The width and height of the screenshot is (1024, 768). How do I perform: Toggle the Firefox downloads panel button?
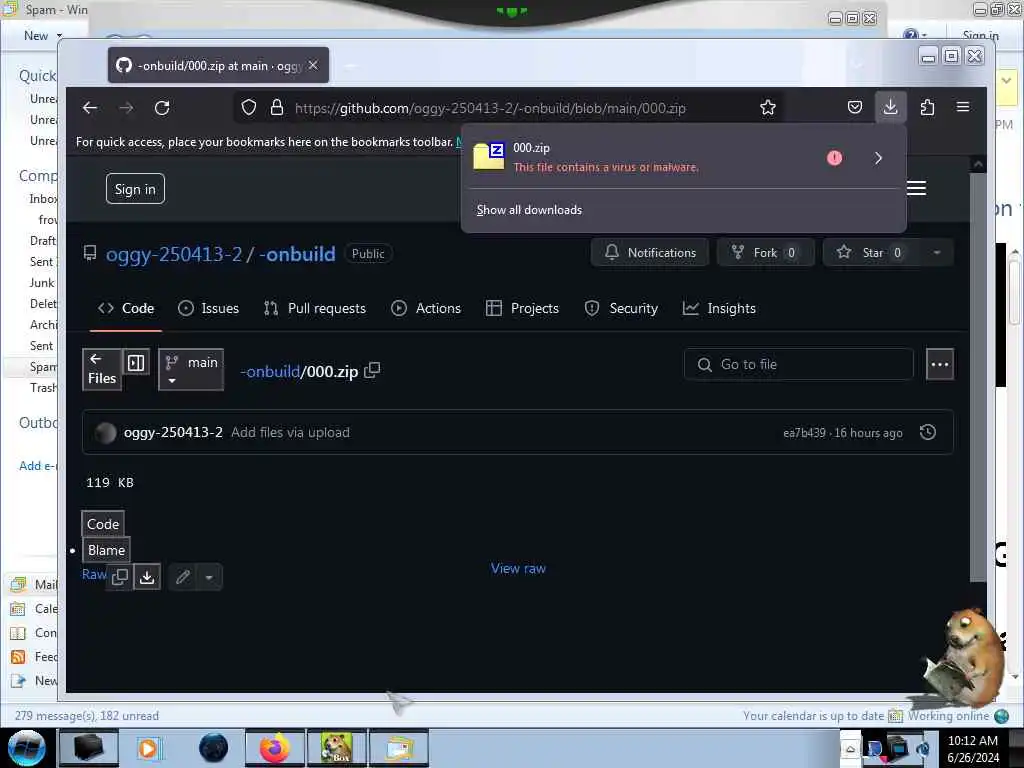point(890,107)
